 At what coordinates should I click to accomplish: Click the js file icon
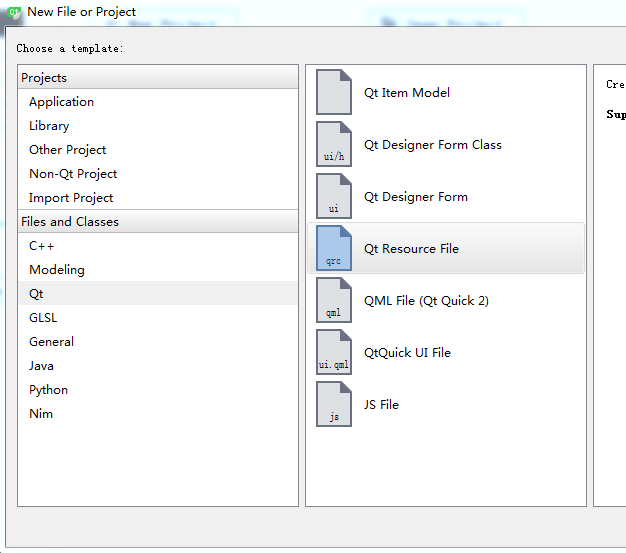[334, 404]
